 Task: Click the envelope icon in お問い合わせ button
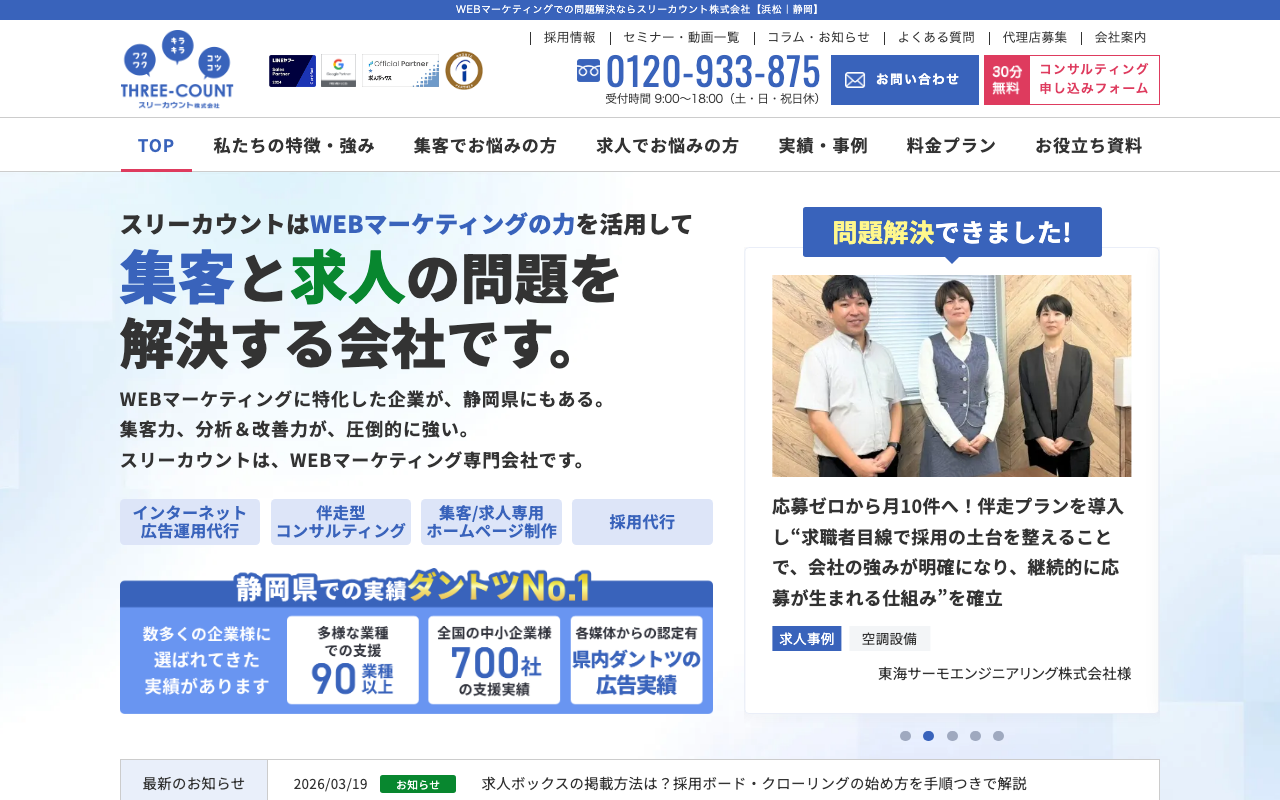click(x=855, y=80)
